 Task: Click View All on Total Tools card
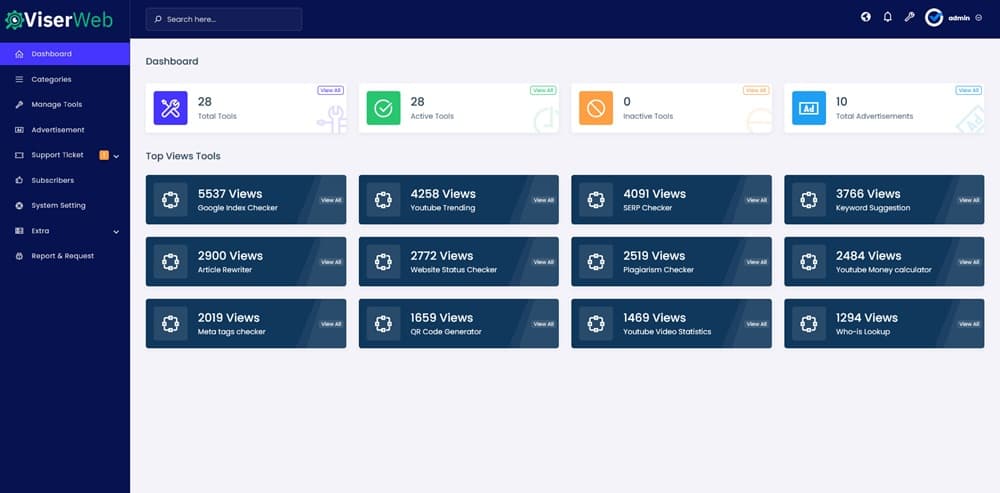tap(330, 90)
